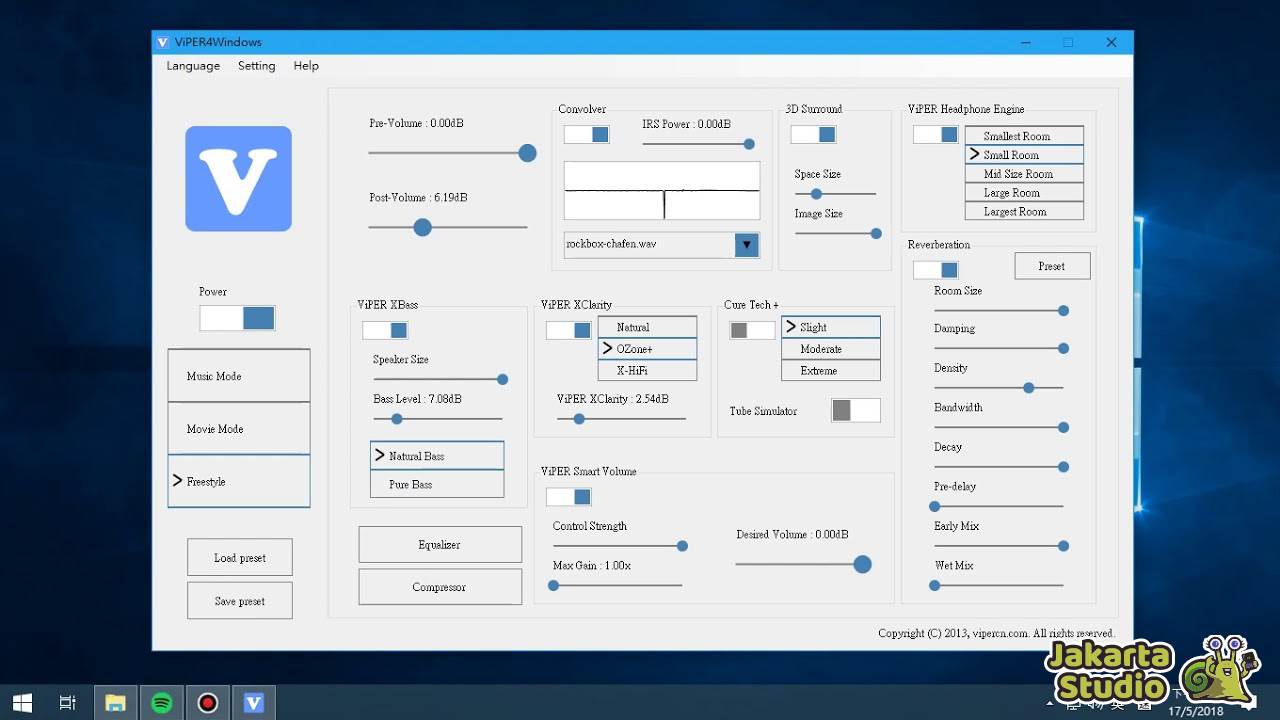1280x720 pixels.
Task: Switch XBass to Pure Bass mode
Action: click(x=436, y=484)
